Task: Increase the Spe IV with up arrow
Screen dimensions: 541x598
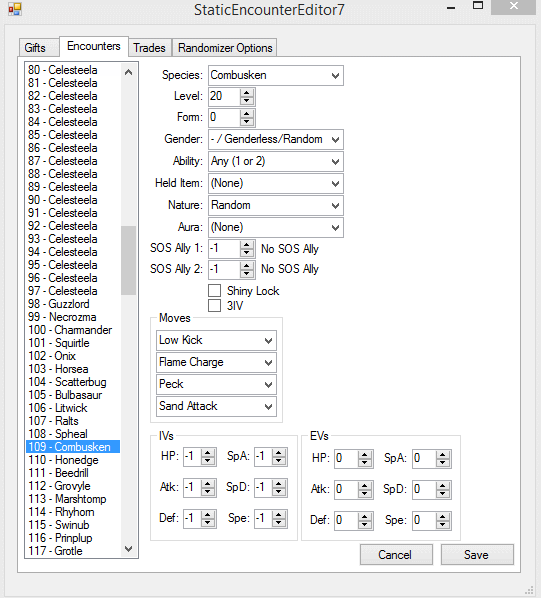Action: pos(279,515)
